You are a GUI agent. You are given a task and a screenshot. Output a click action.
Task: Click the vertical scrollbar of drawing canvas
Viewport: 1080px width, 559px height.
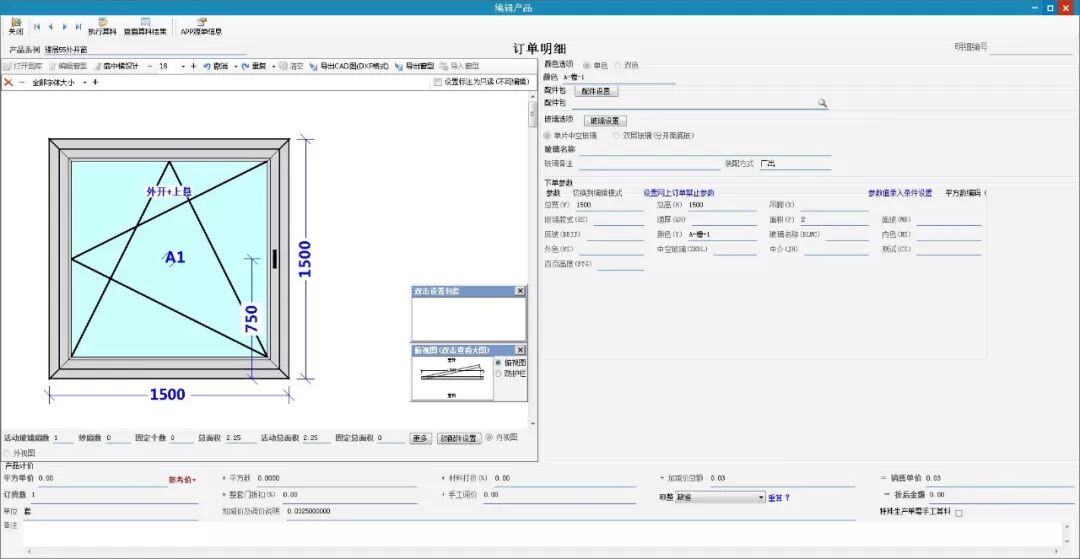tap(532, 260)
